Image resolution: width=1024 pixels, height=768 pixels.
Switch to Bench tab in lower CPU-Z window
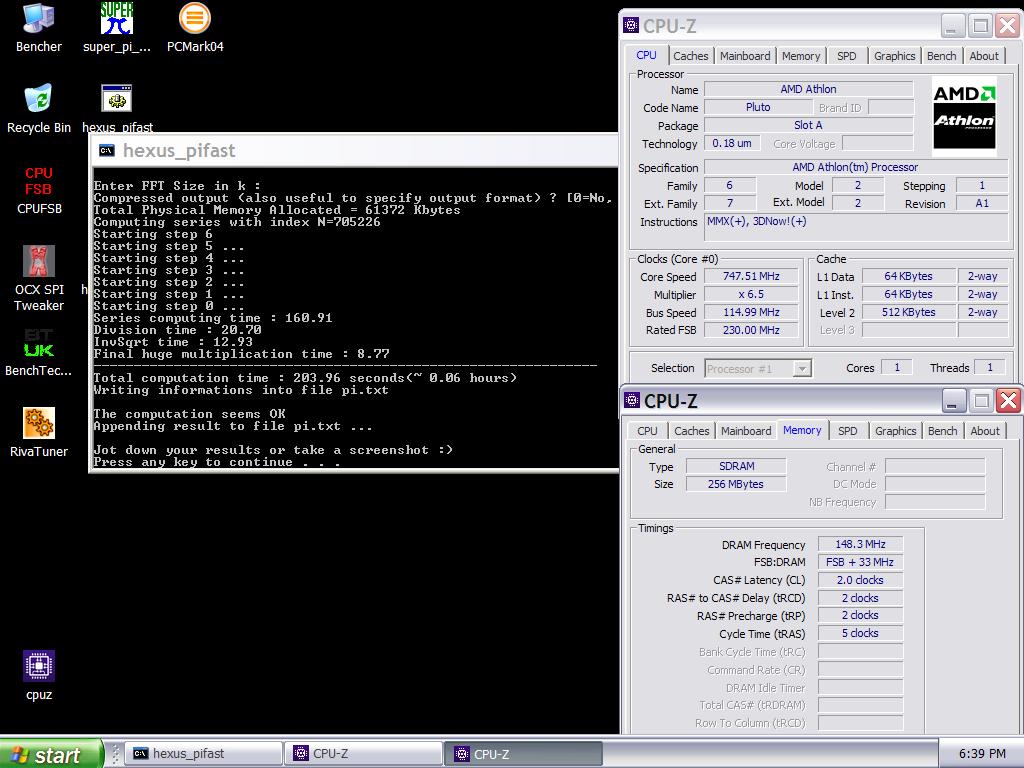(x=942, y=431)
